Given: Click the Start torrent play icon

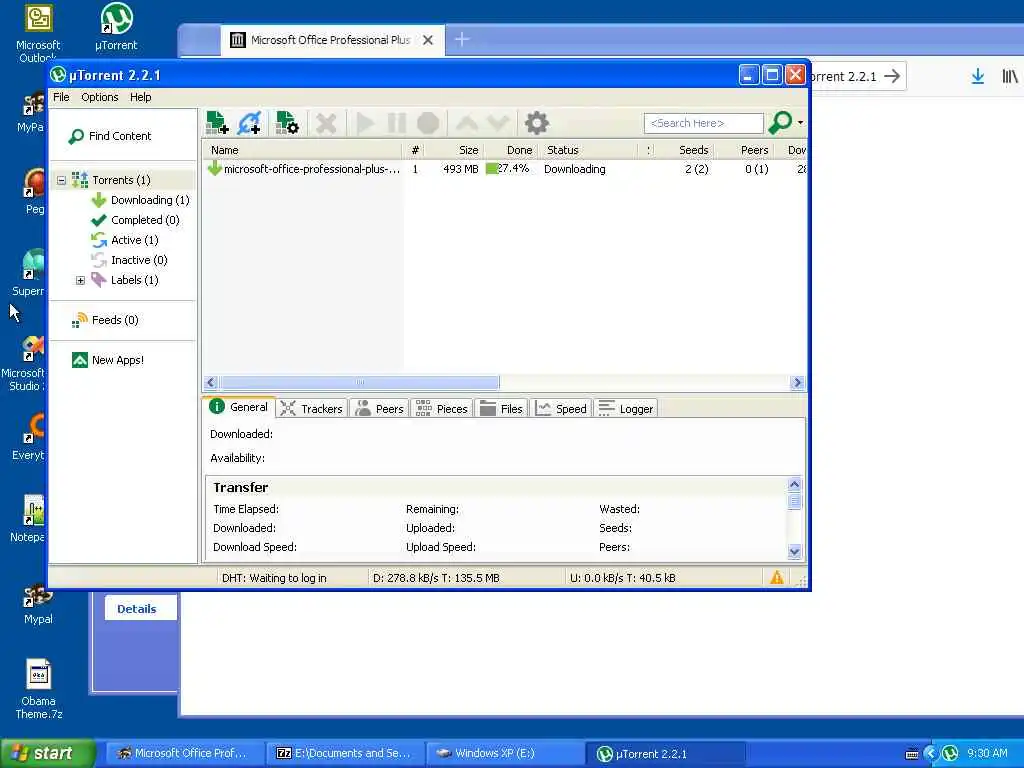Looking at the screenshot, I should 365,123.
